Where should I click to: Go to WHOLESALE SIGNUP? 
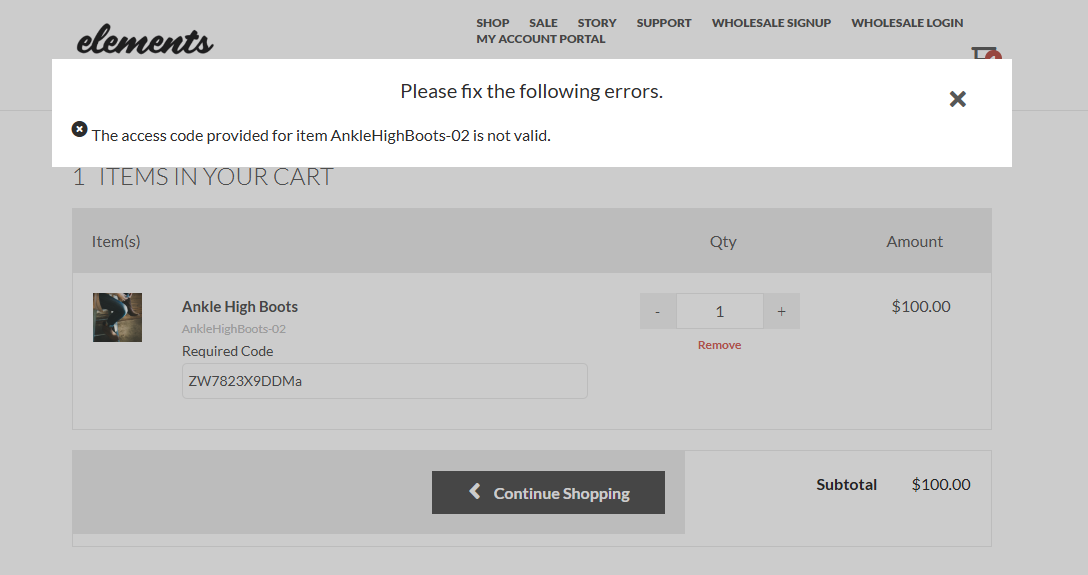(x=771, y=23)
